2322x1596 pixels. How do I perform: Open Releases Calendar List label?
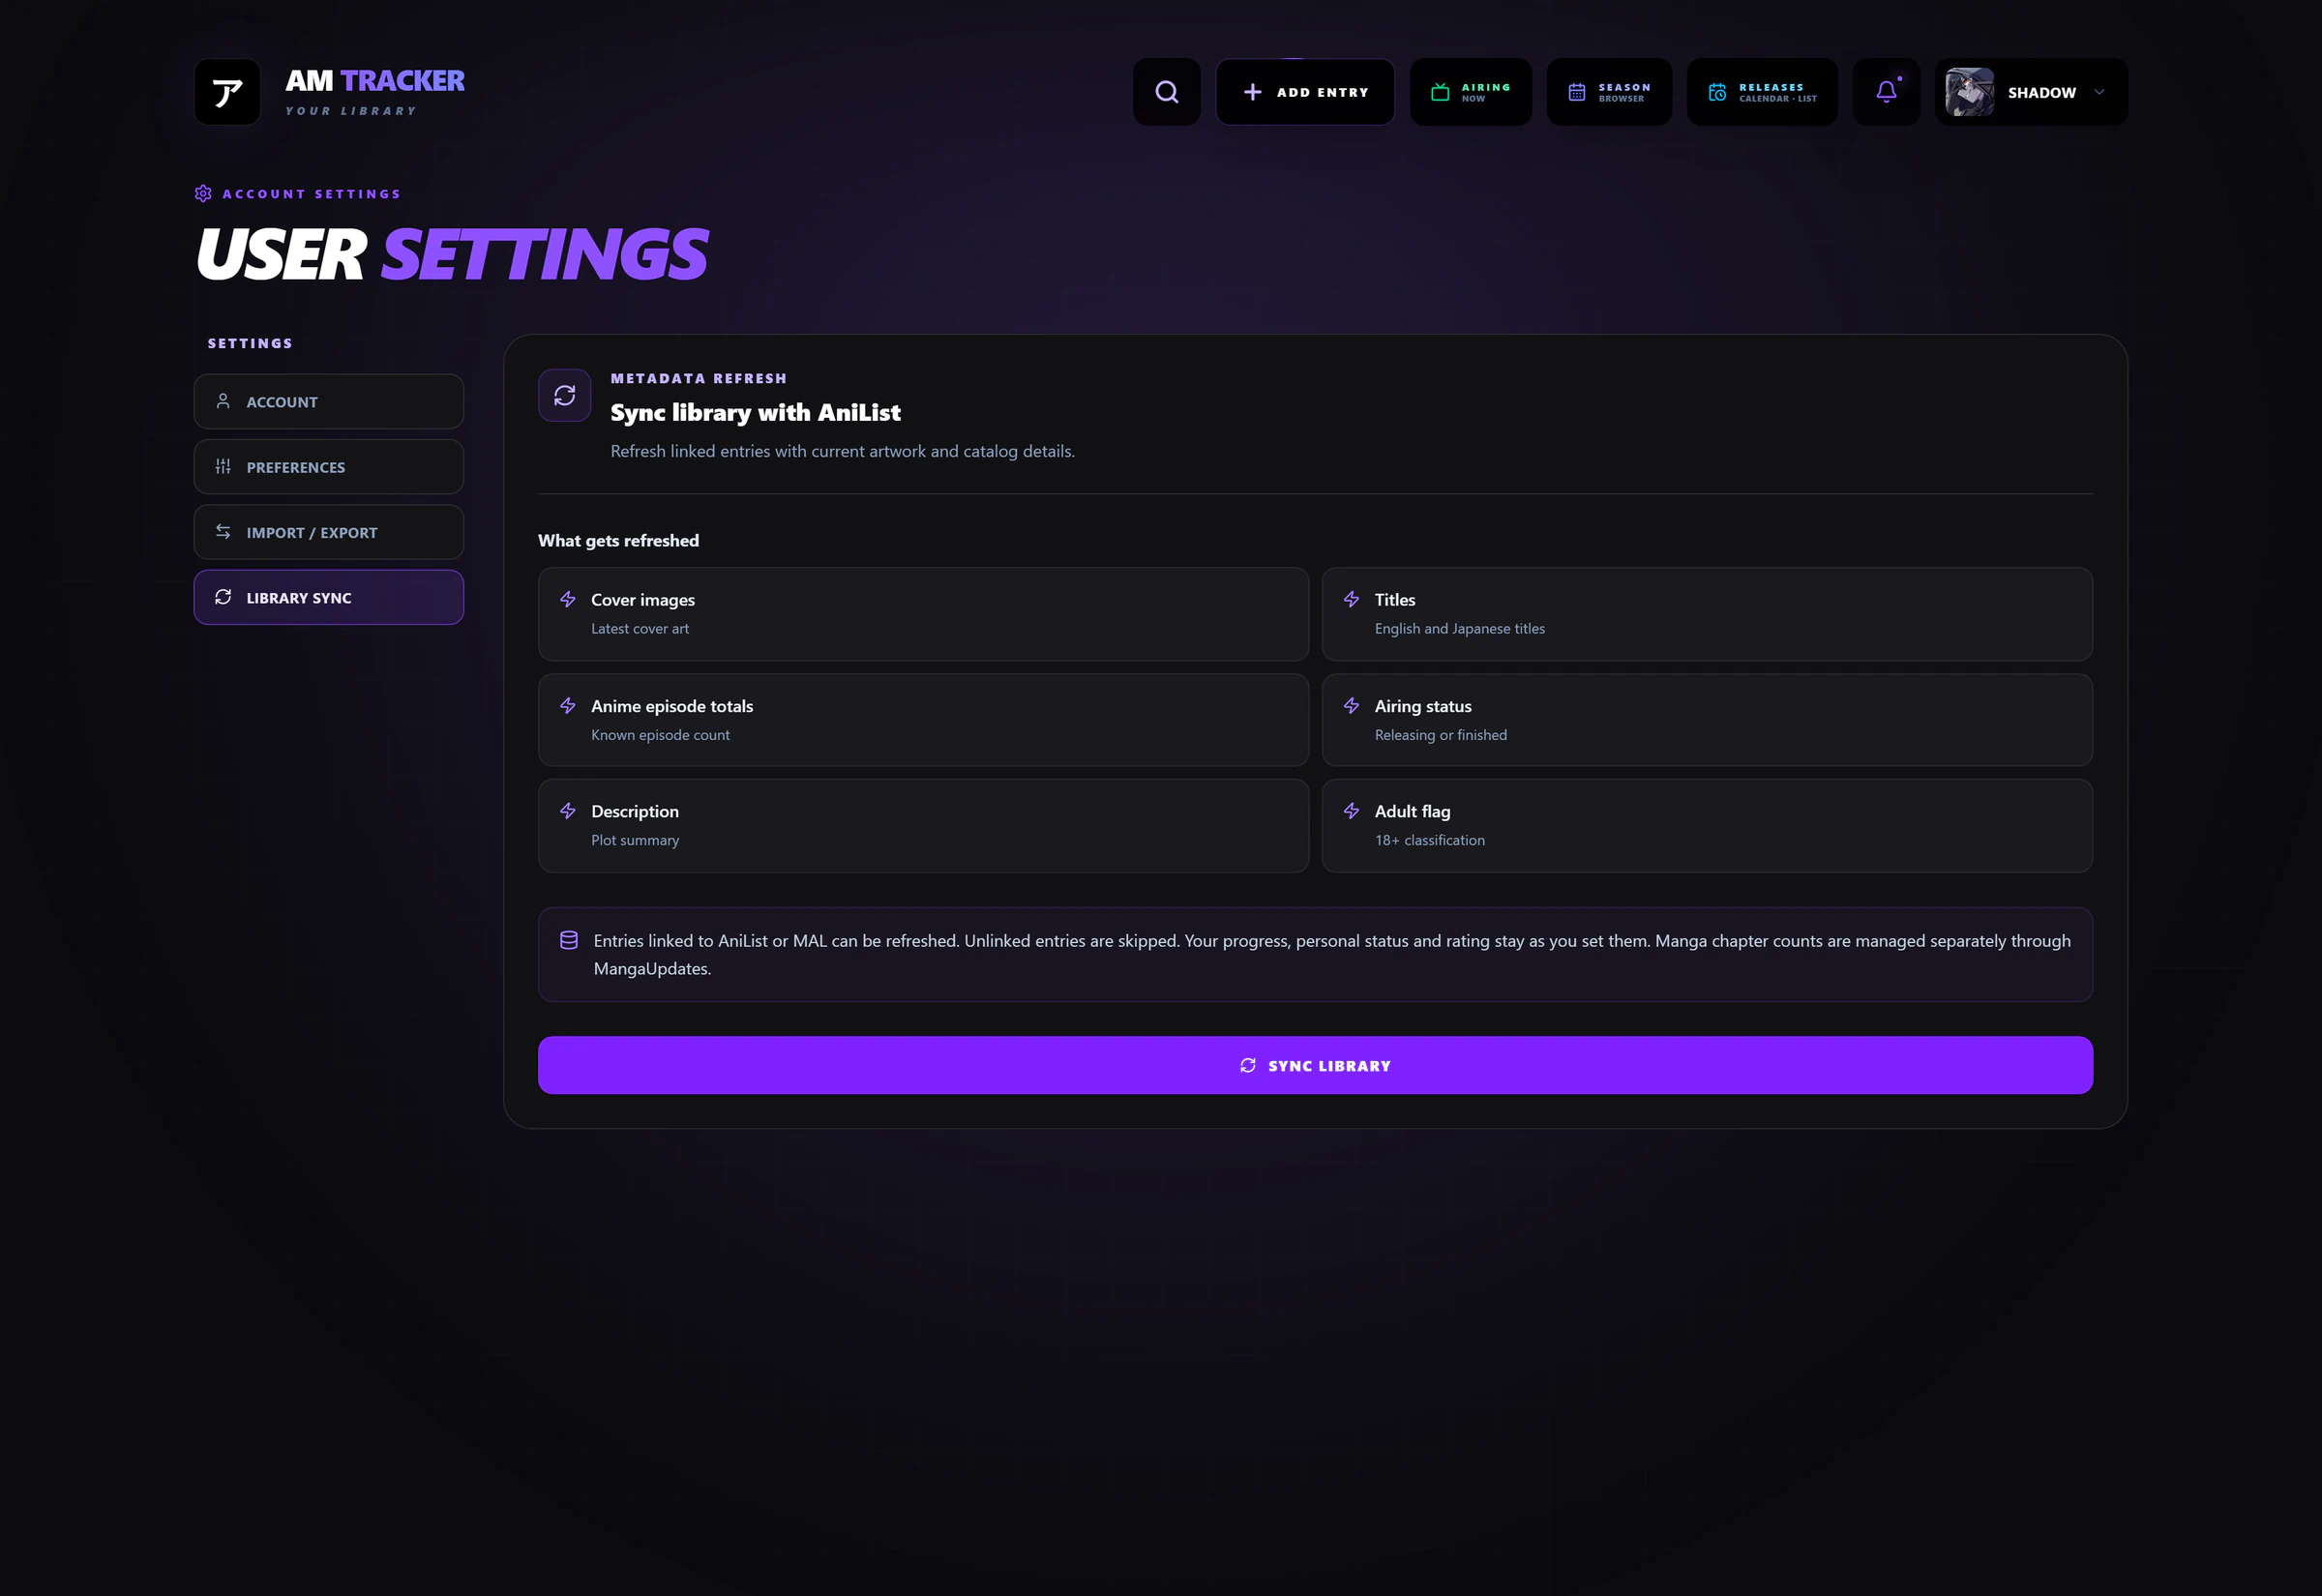tap(1777, 92)
